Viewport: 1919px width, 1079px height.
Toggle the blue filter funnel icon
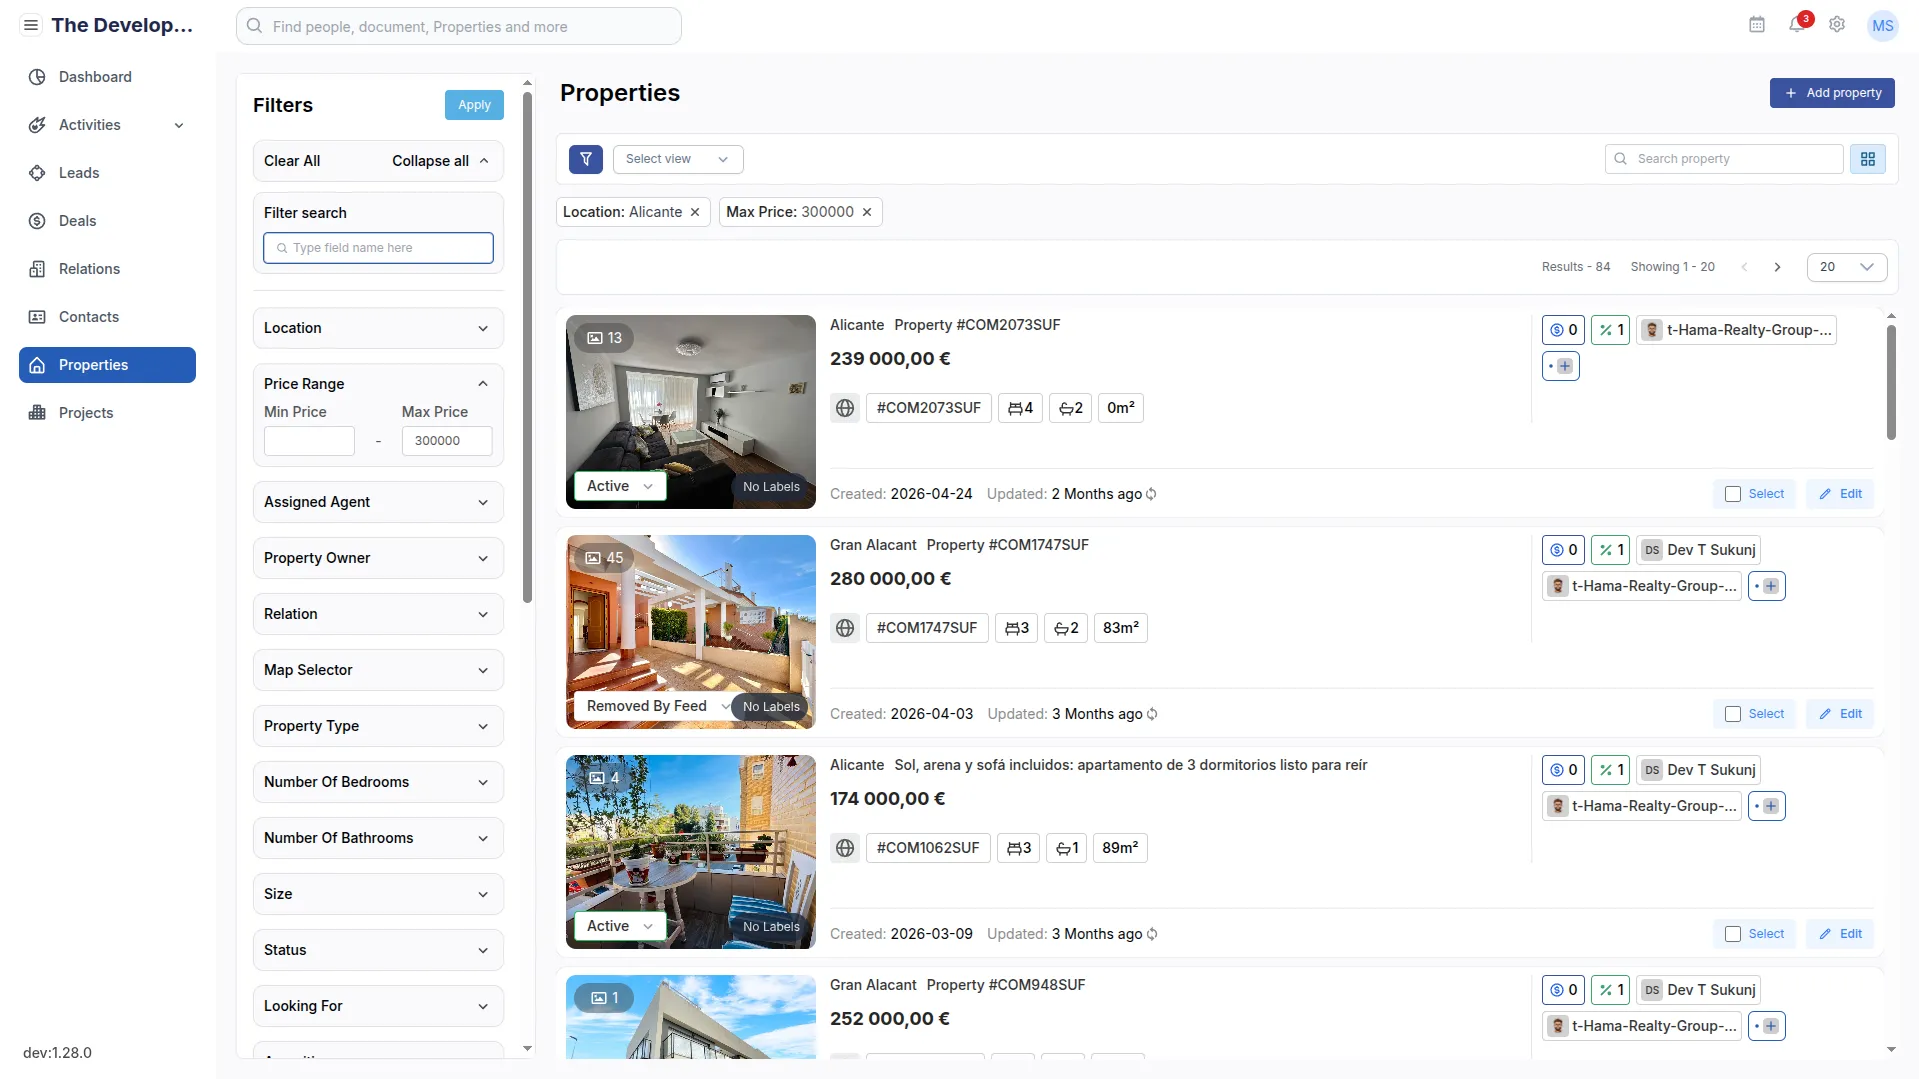(586, 159)
